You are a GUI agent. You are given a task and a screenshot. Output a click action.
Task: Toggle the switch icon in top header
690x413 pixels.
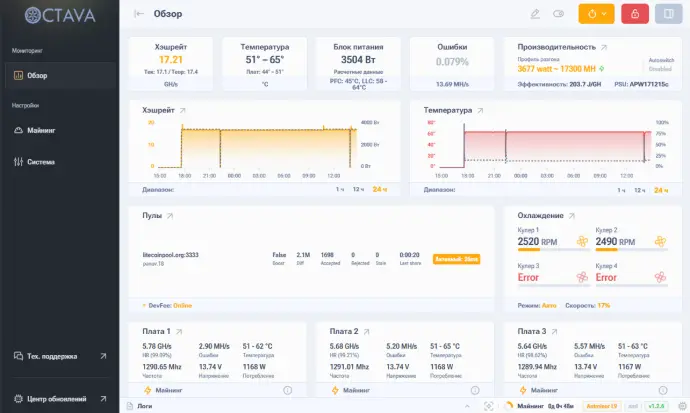pos(558,14)
